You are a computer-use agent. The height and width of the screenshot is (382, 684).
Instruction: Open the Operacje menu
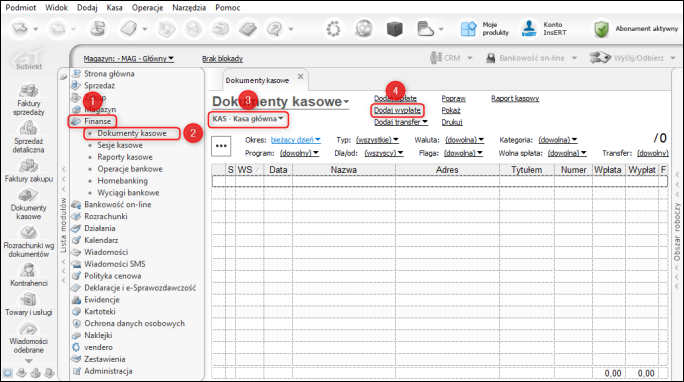click(x=147, y=7)
